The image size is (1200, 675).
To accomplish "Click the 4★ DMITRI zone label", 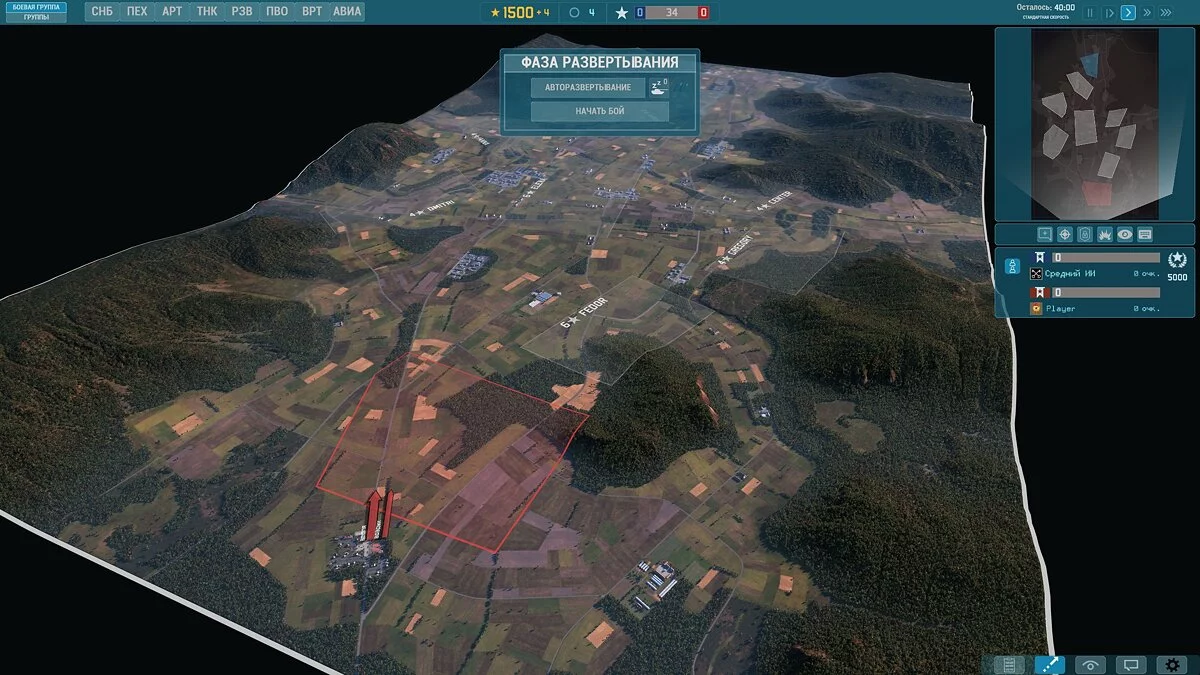I will pos(432,209).
